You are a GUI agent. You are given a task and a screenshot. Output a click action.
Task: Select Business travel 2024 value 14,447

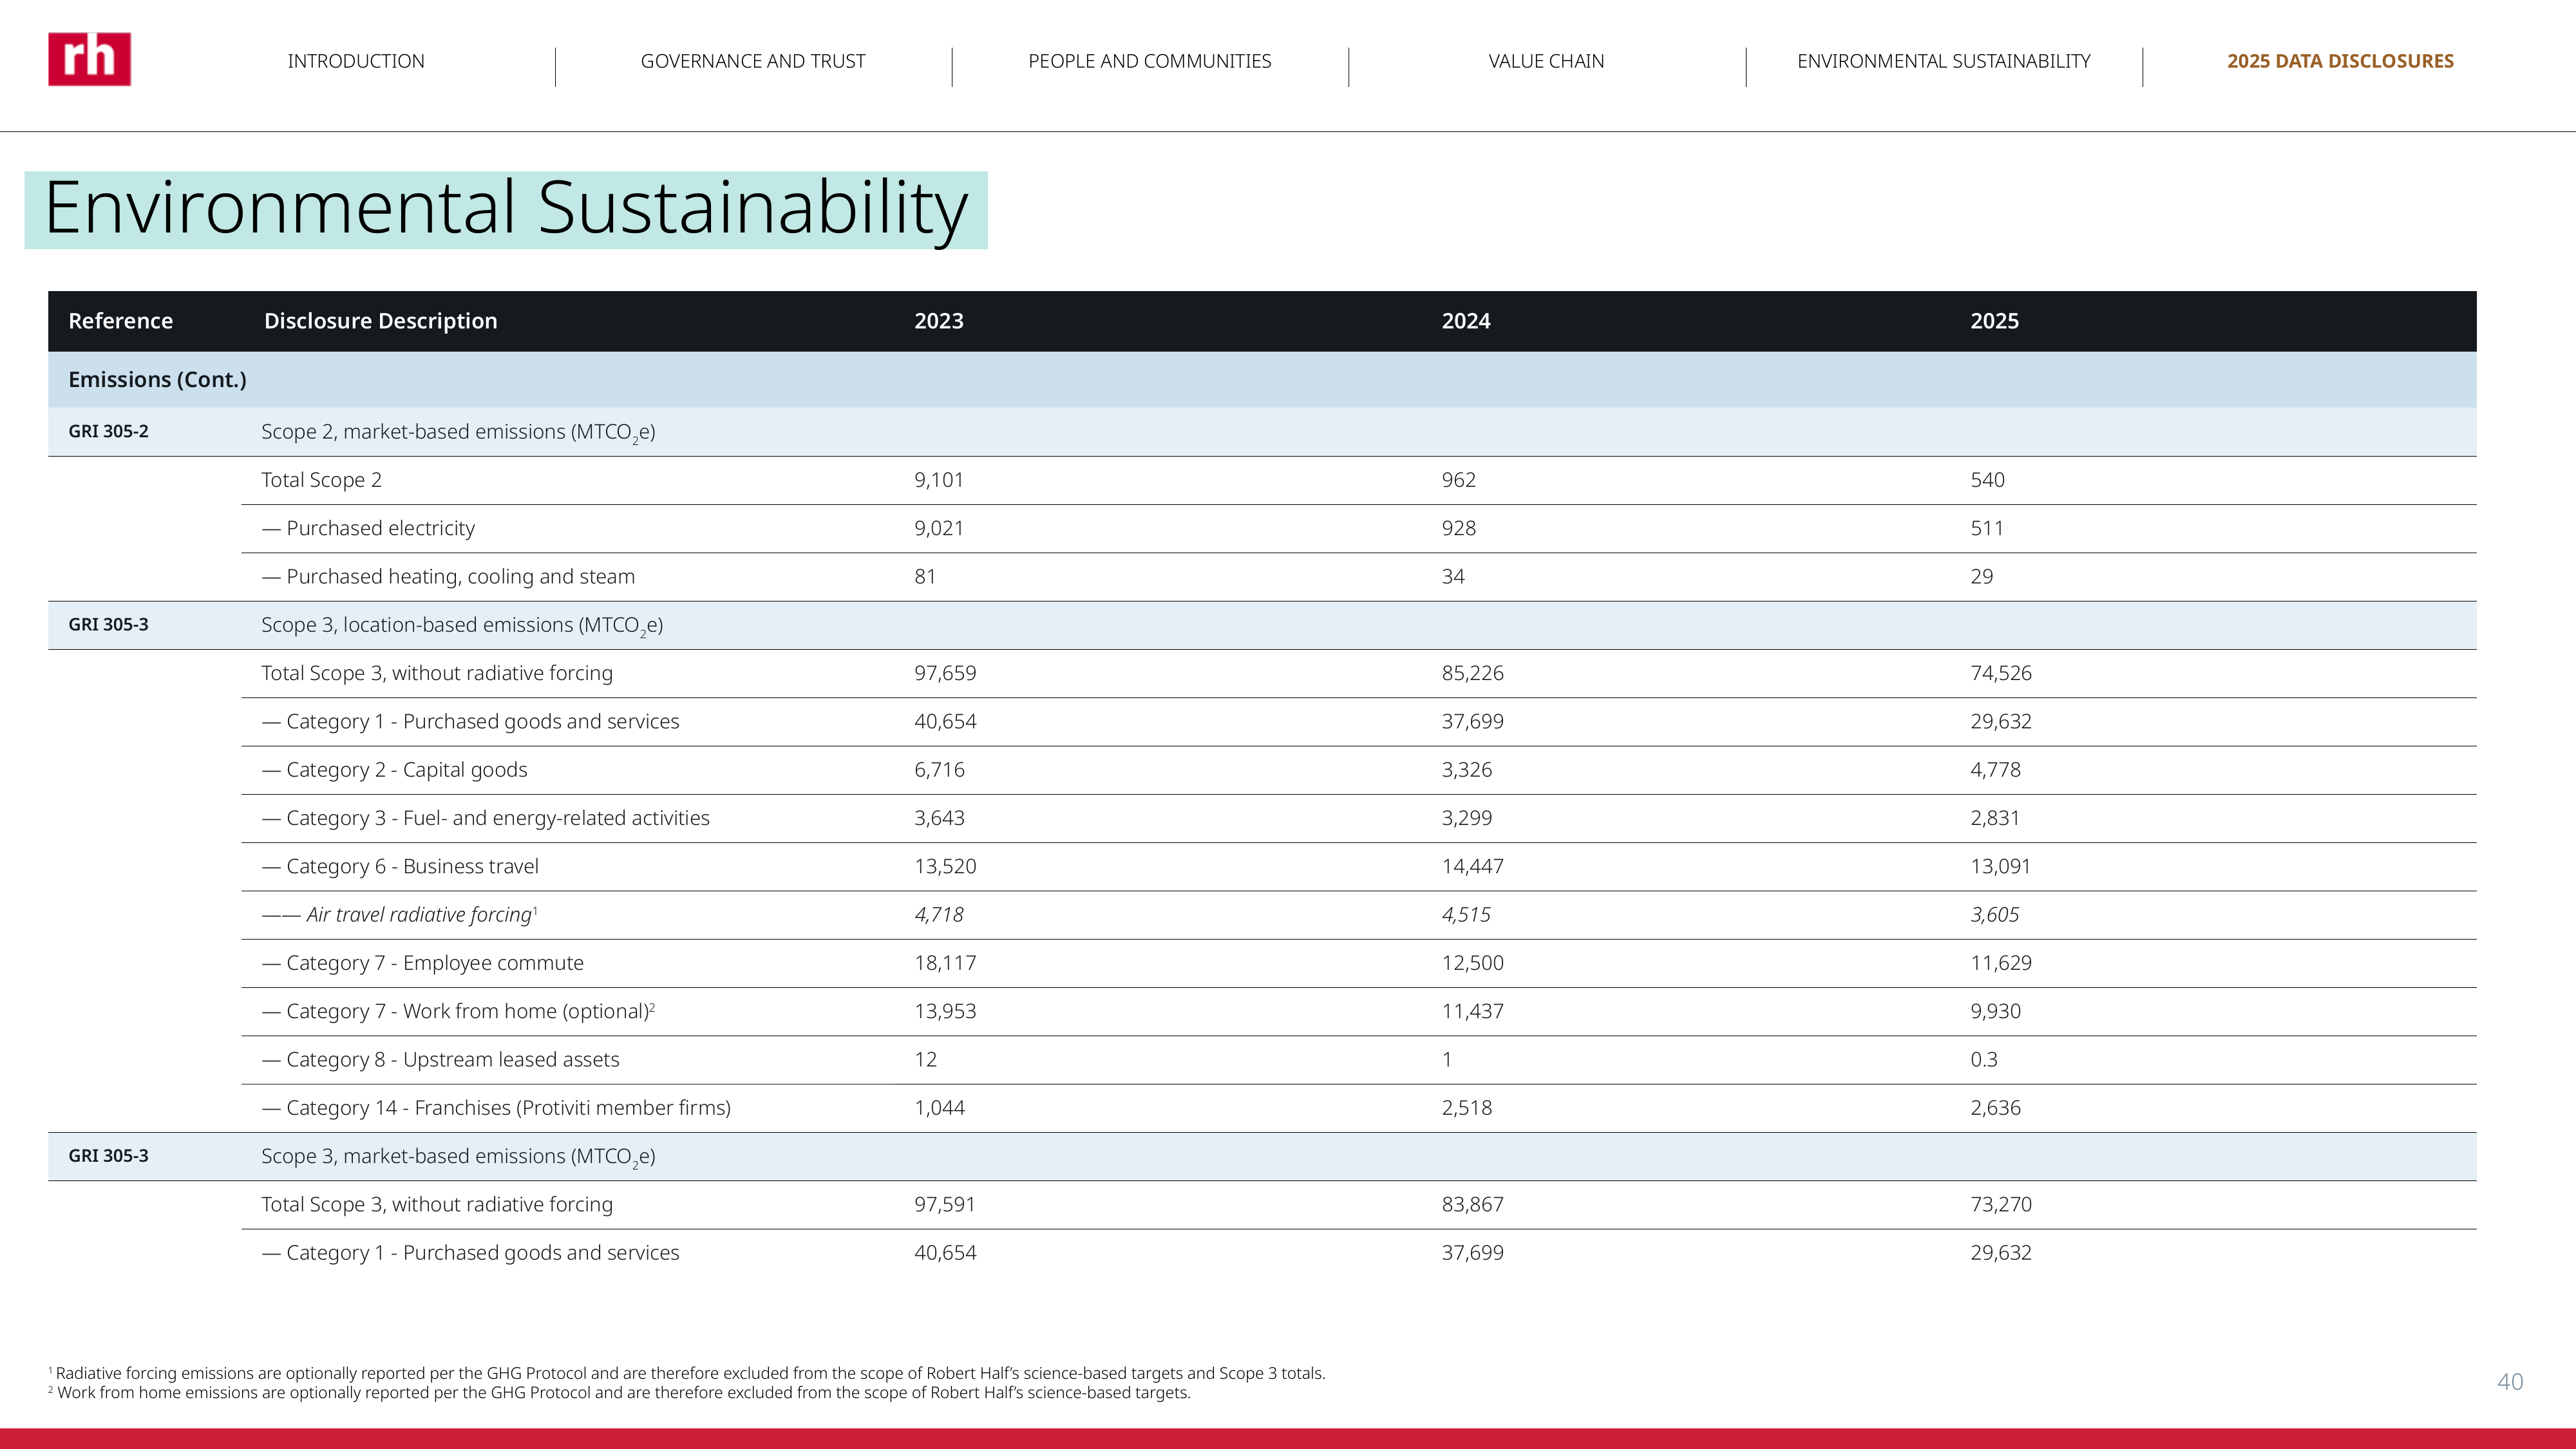coord(1472,866)
